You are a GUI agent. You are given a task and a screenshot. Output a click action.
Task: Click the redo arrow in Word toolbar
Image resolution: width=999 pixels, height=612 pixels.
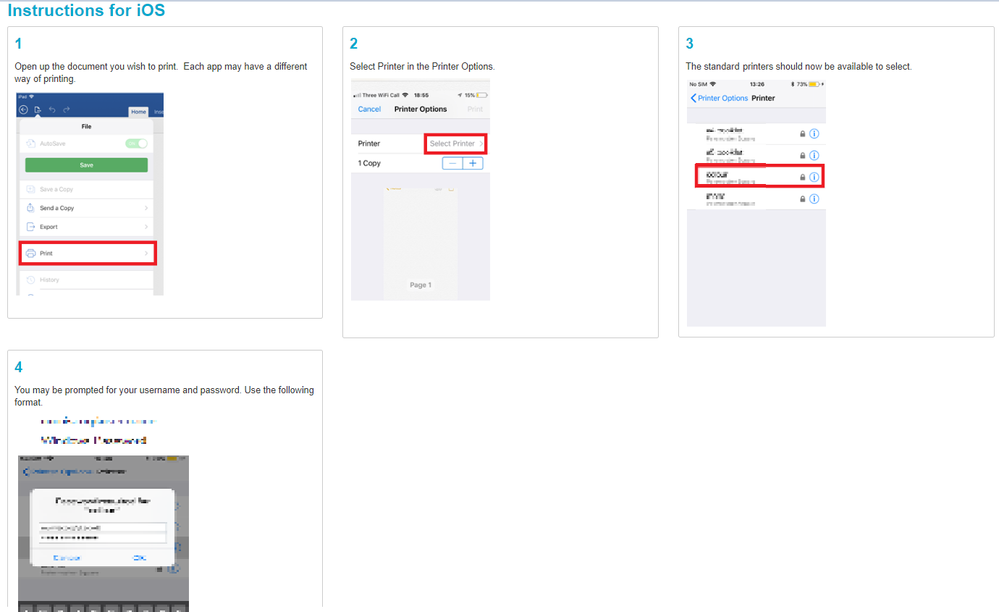pyautogui.click(x=66, y=110)
